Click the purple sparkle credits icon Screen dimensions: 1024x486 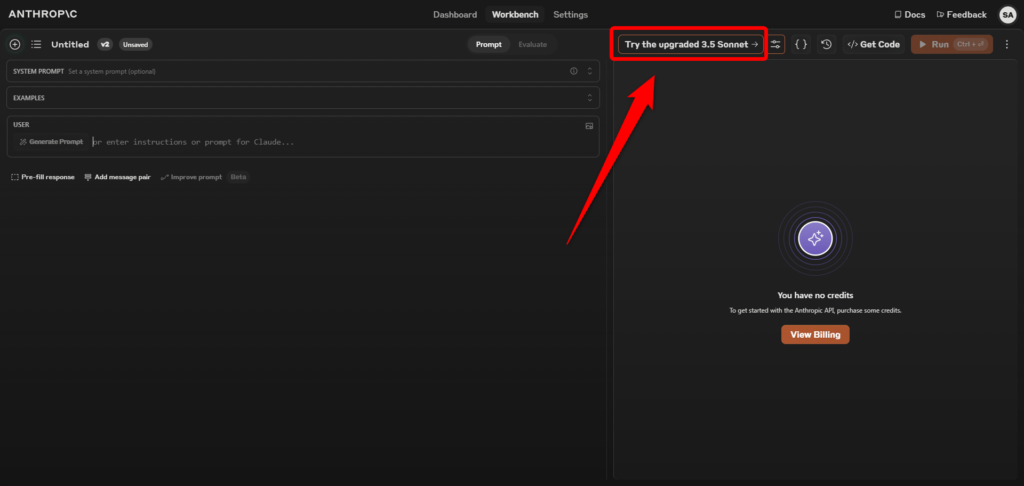point(815,238)
